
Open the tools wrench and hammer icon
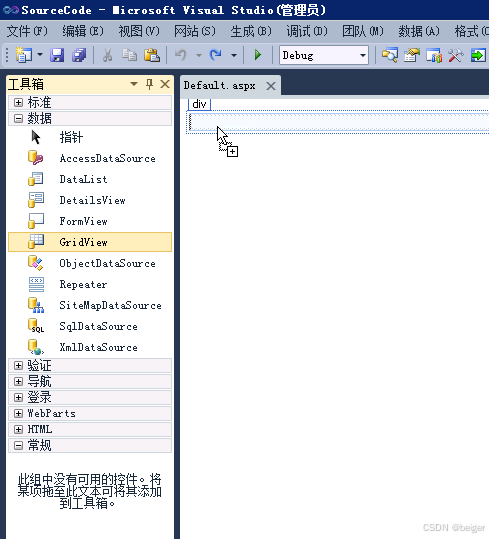(x=456, y=55)
